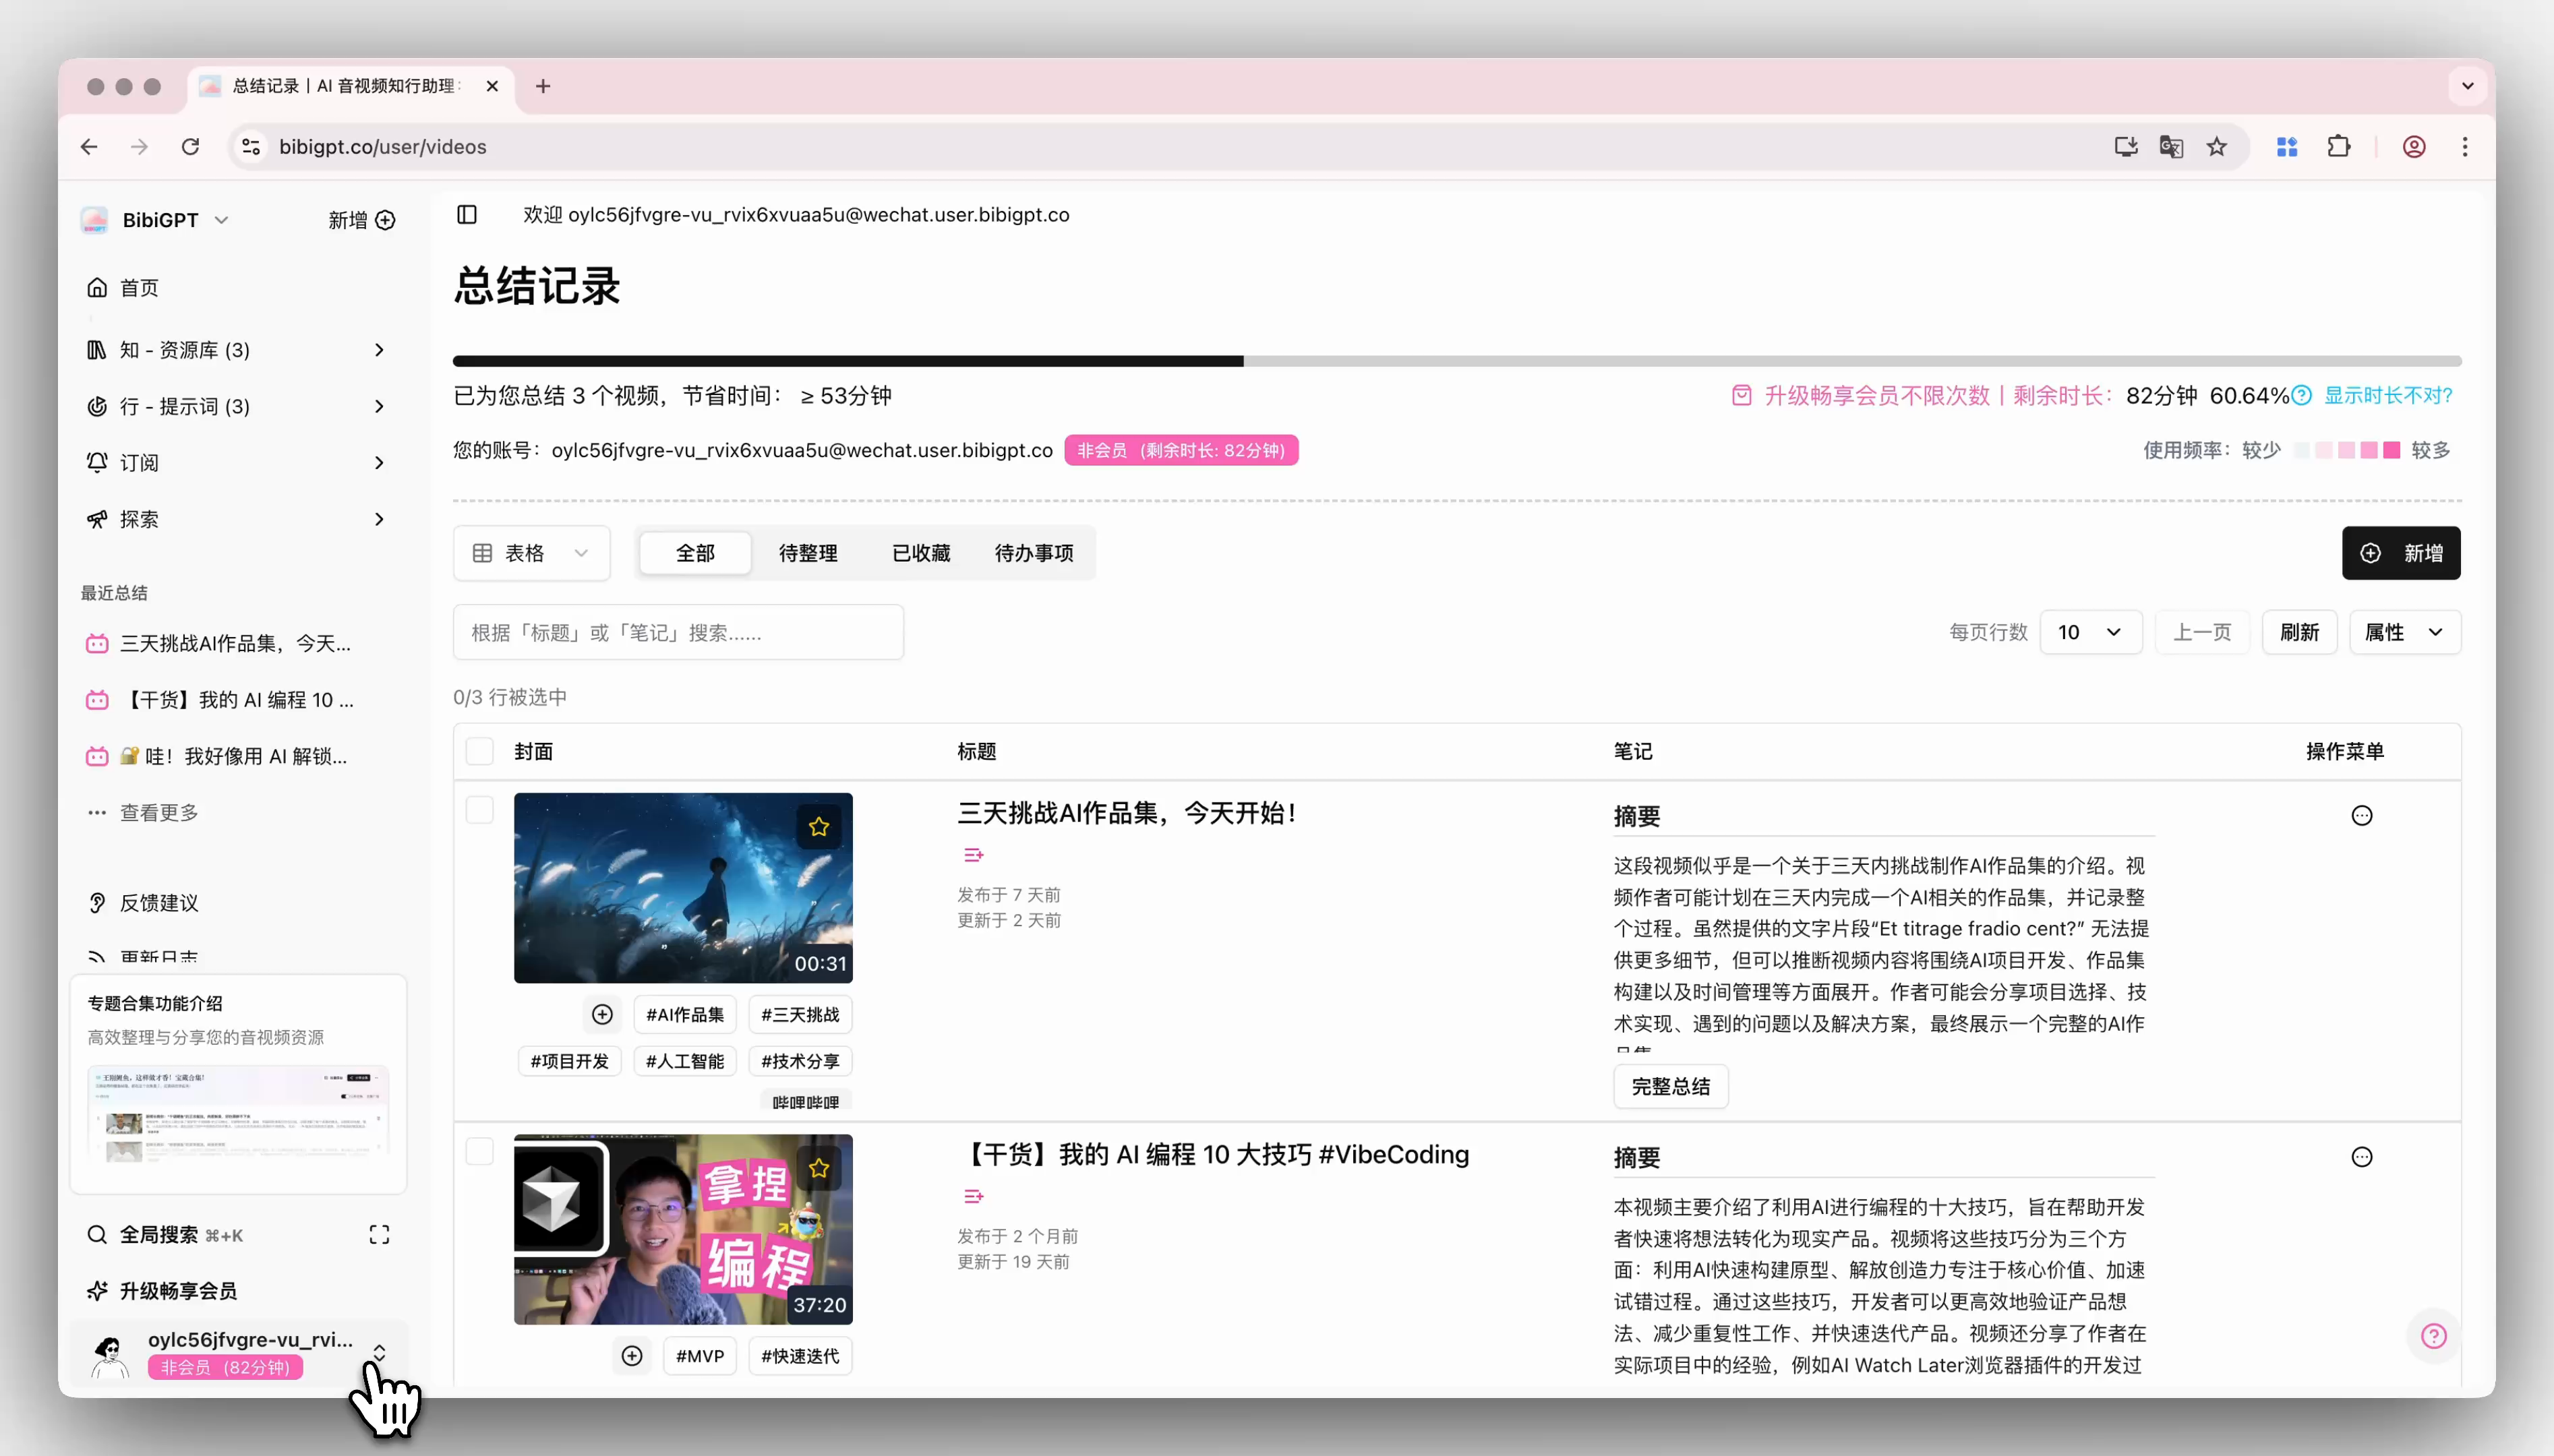Open browser profile avatar icon

2414,147
